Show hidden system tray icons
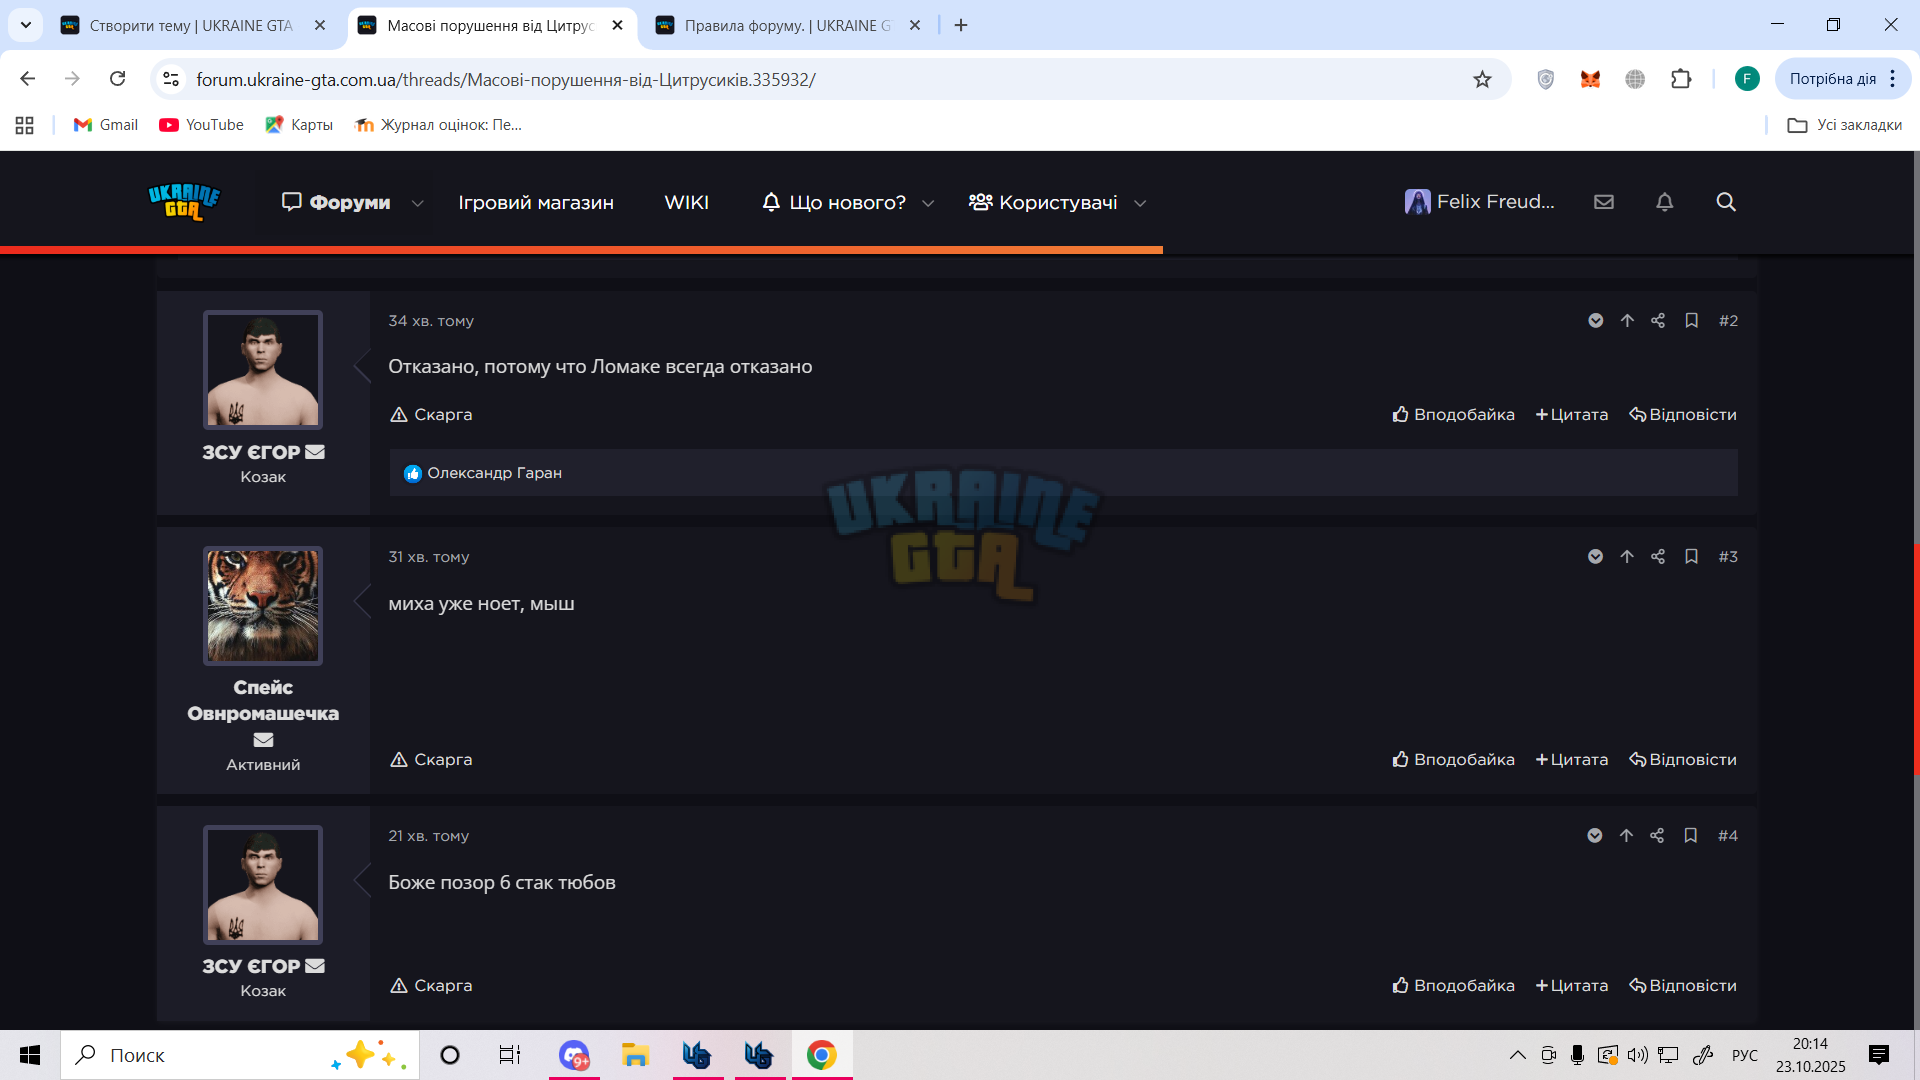 tap(1517, 1055)
